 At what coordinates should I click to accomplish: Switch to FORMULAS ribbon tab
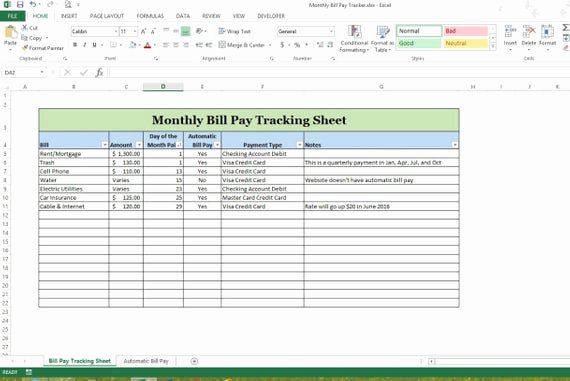click(150, 16)
